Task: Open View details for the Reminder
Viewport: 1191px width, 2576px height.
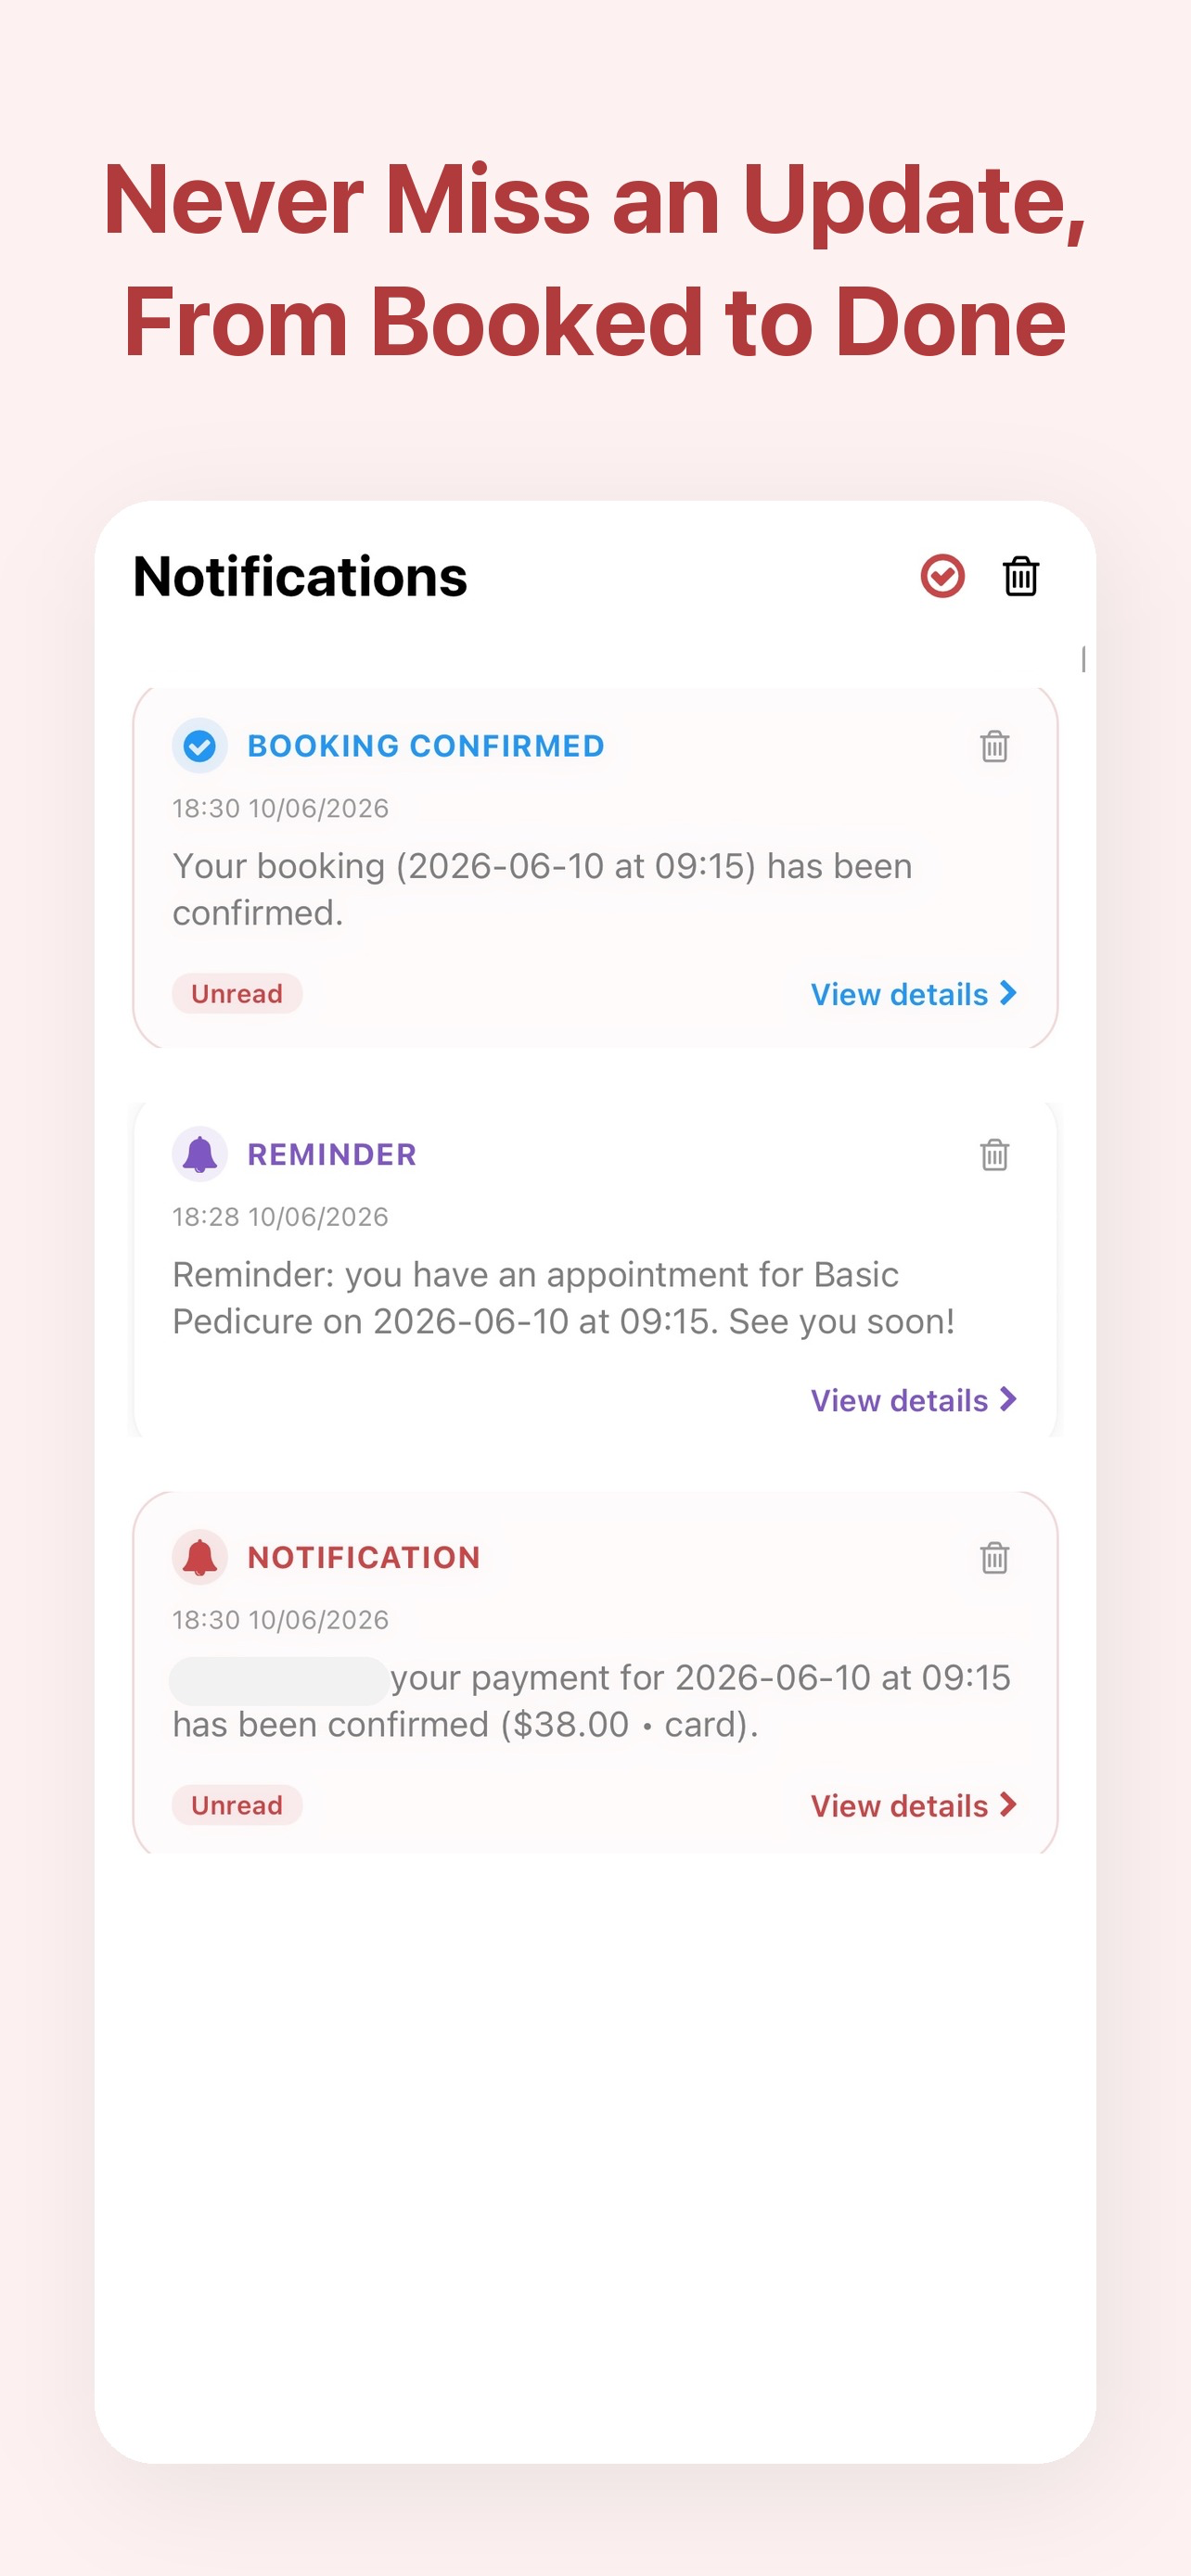Action: [x=899, y=1400]
